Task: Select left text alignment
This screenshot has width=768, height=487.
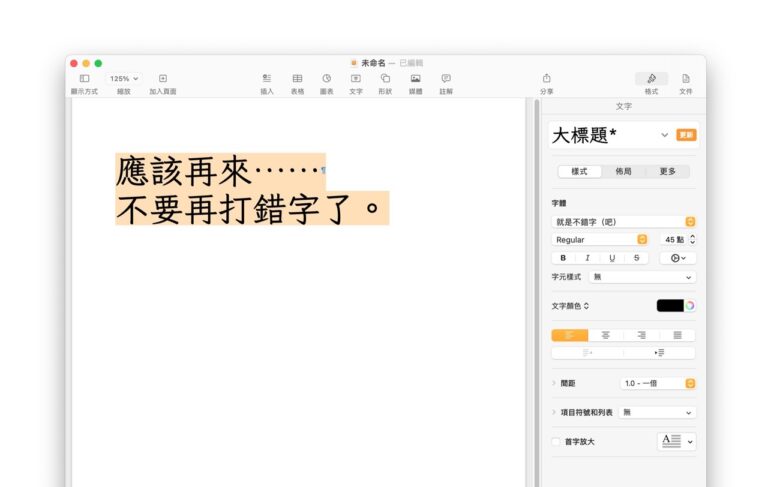Action: [570, 335]
